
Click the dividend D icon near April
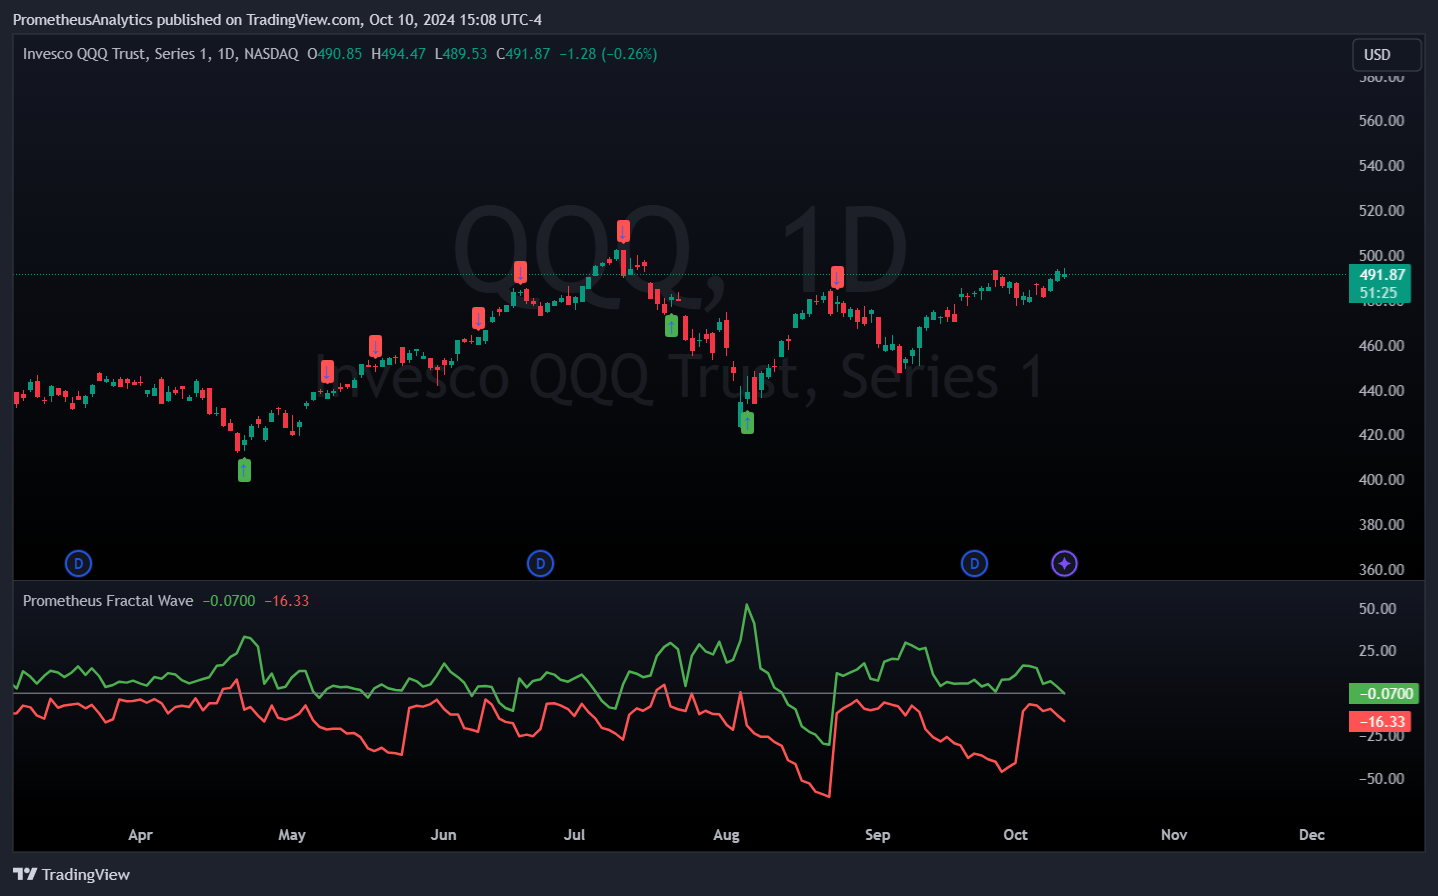(x=78, y=564)
